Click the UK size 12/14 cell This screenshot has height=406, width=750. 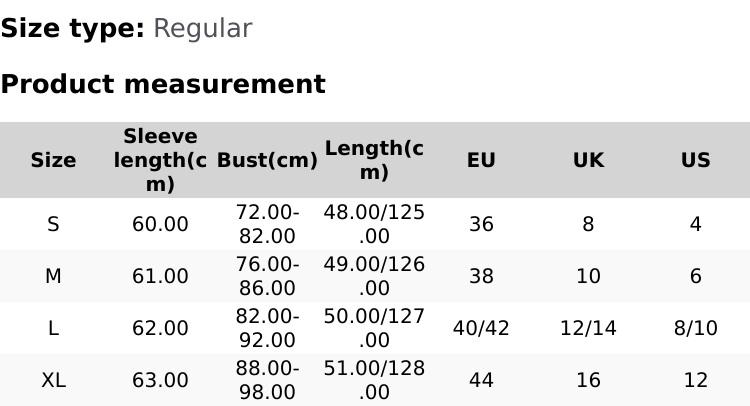(588, 328)
